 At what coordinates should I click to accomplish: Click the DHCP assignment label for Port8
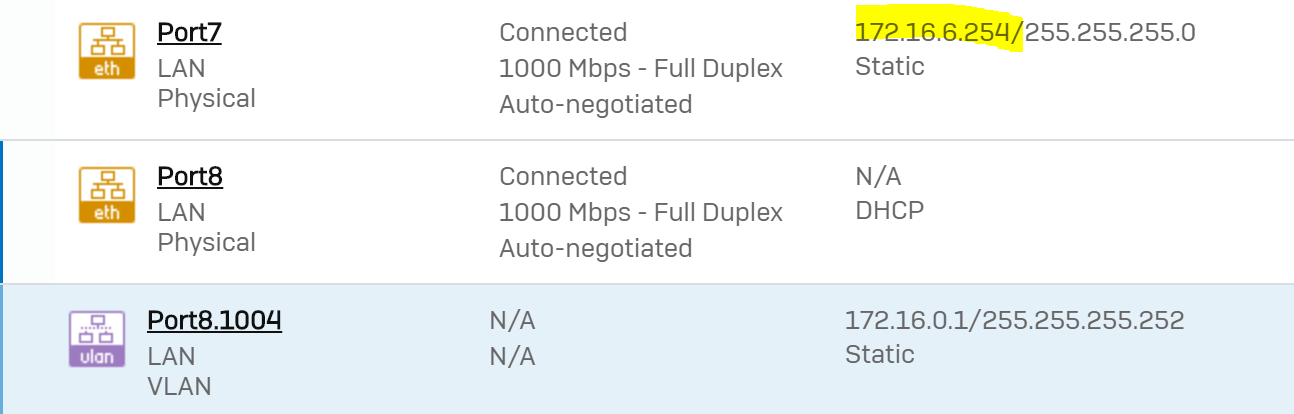(889, 211)
